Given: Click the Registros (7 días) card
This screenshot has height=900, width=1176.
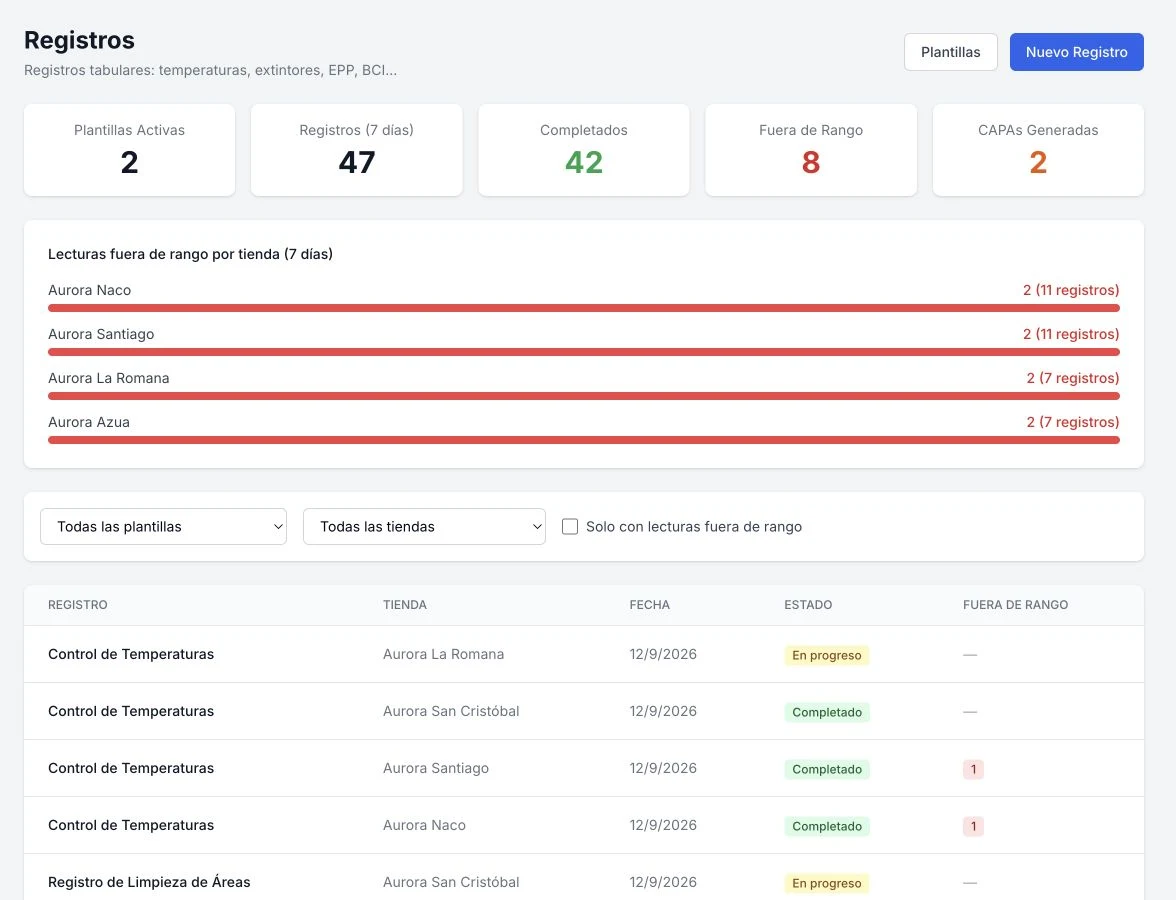Looking at the screenshot, I should (x=356, y=150).
